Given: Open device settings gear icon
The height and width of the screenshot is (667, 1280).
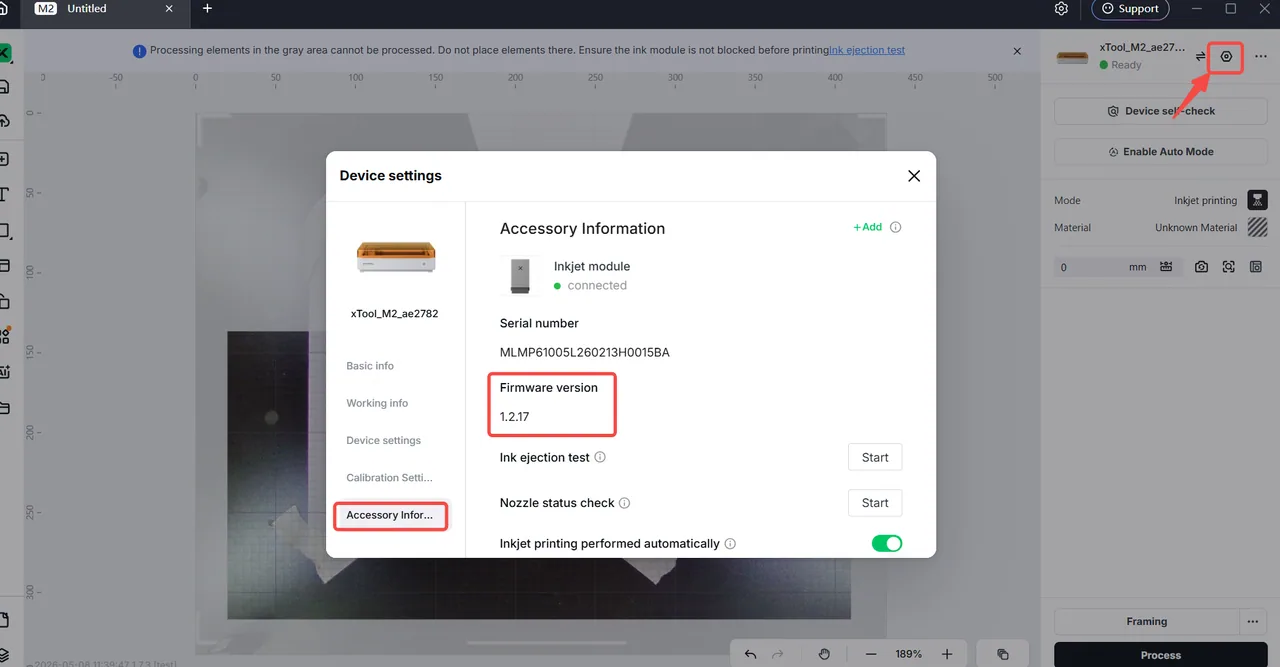Looking at the screenshot, I should 1226,57.
